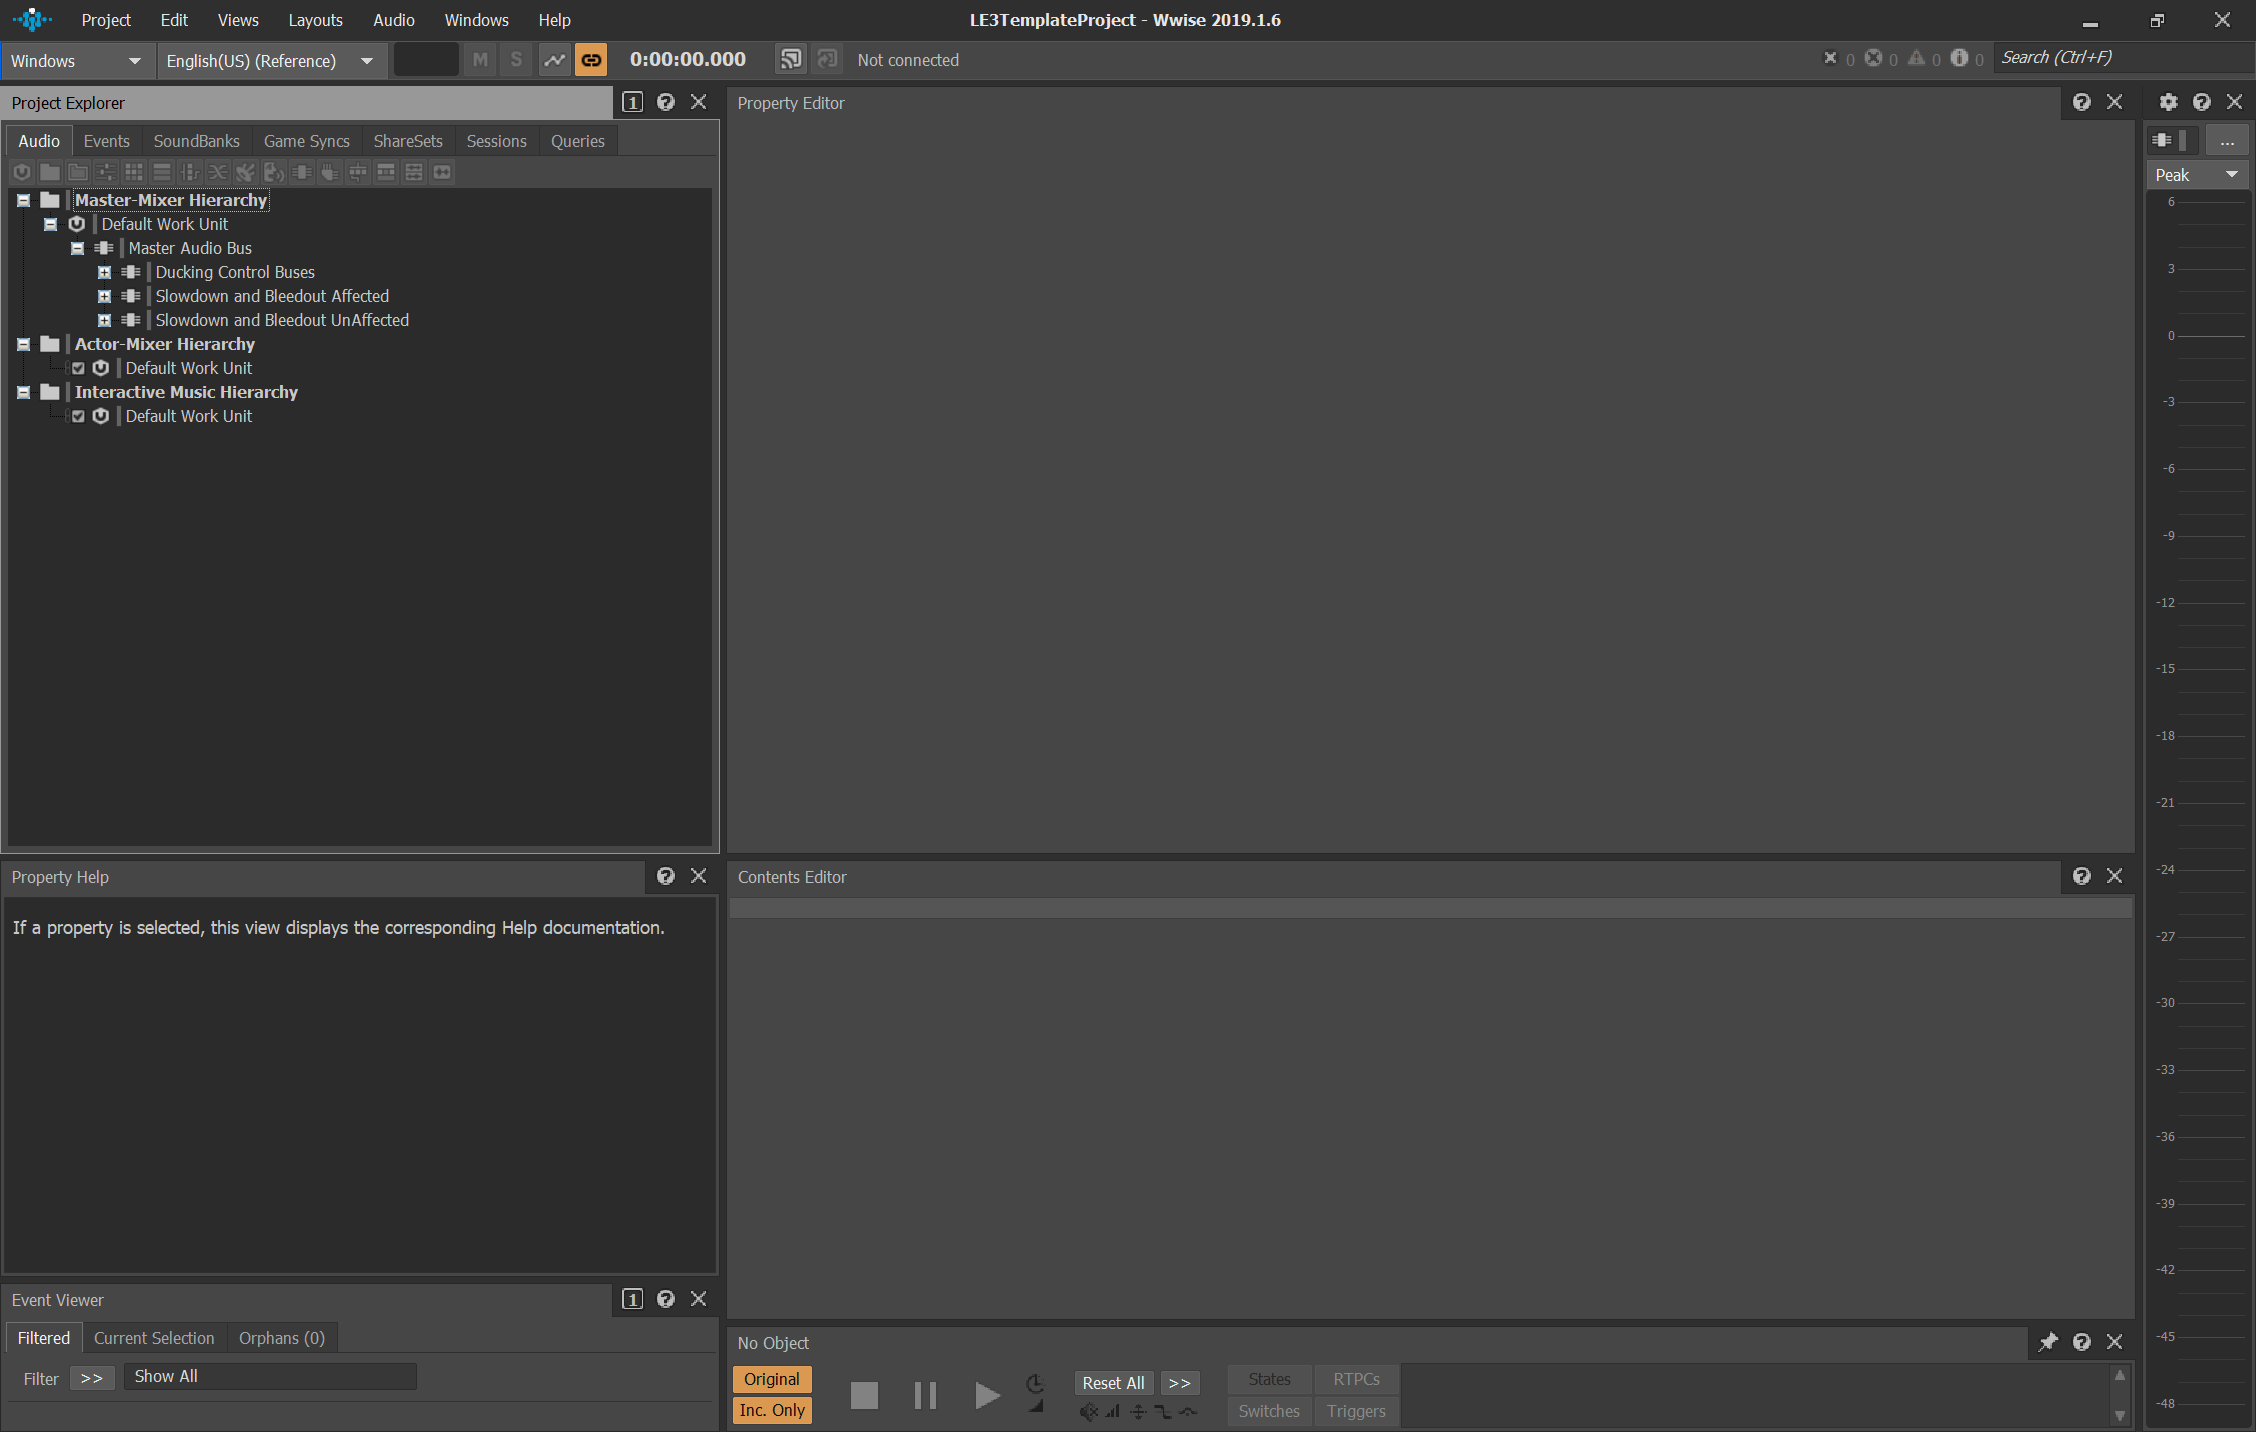
Task: Pin the Transport Control with pushpin icon
Action: coord(2048,1342)
